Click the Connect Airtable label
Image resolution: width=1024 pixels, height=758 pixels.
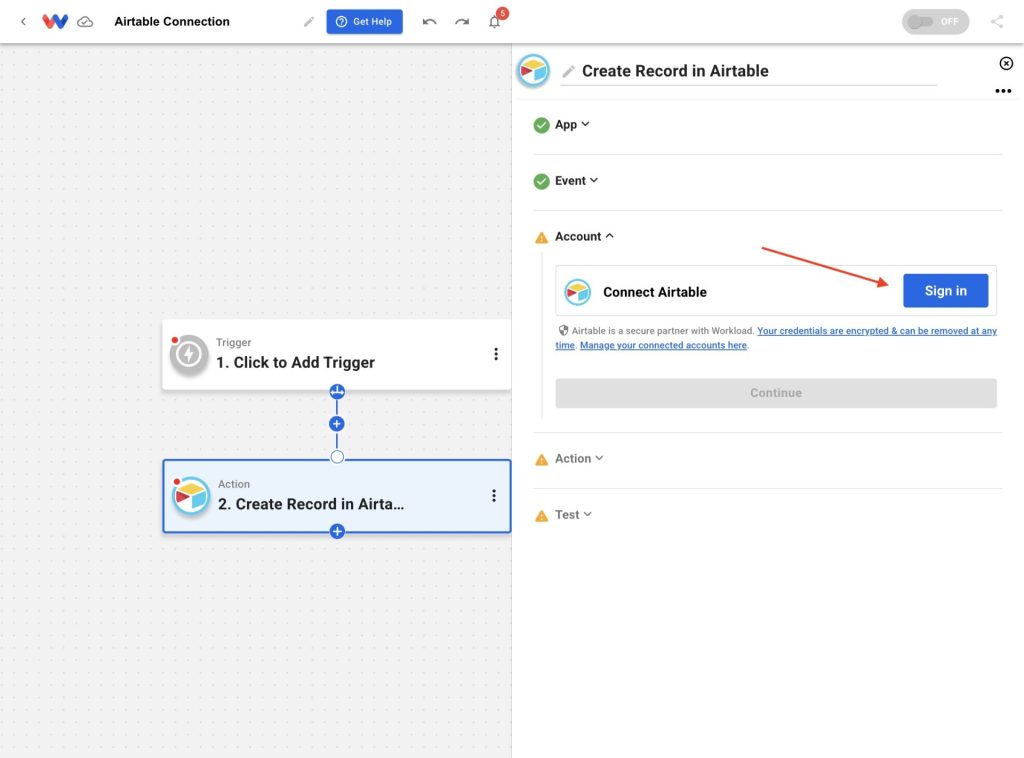pos(654,292)
